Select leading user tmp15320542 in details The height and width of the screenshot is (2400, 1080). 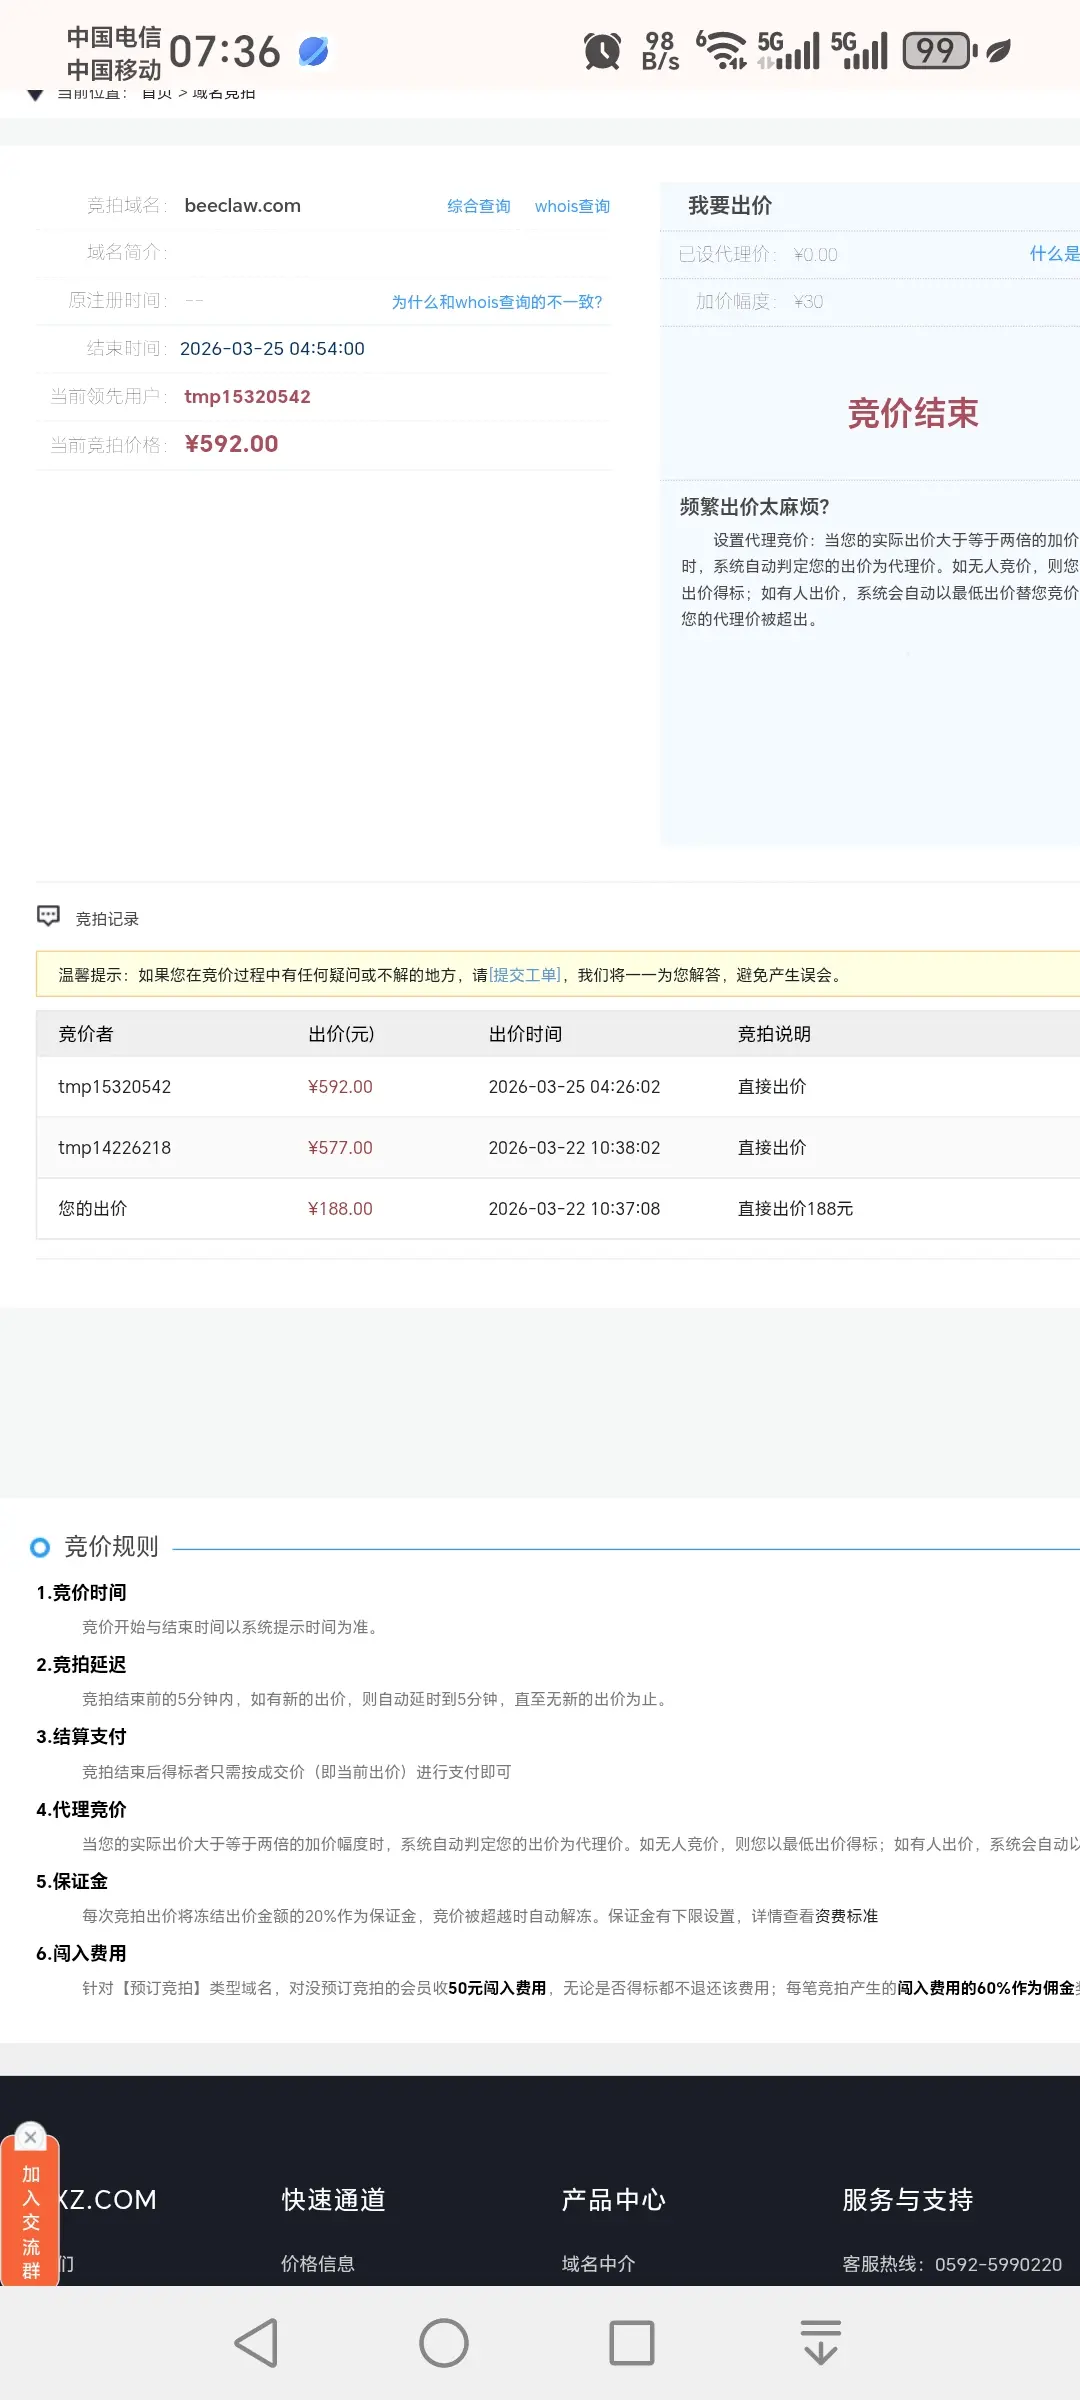pos(247,396)
